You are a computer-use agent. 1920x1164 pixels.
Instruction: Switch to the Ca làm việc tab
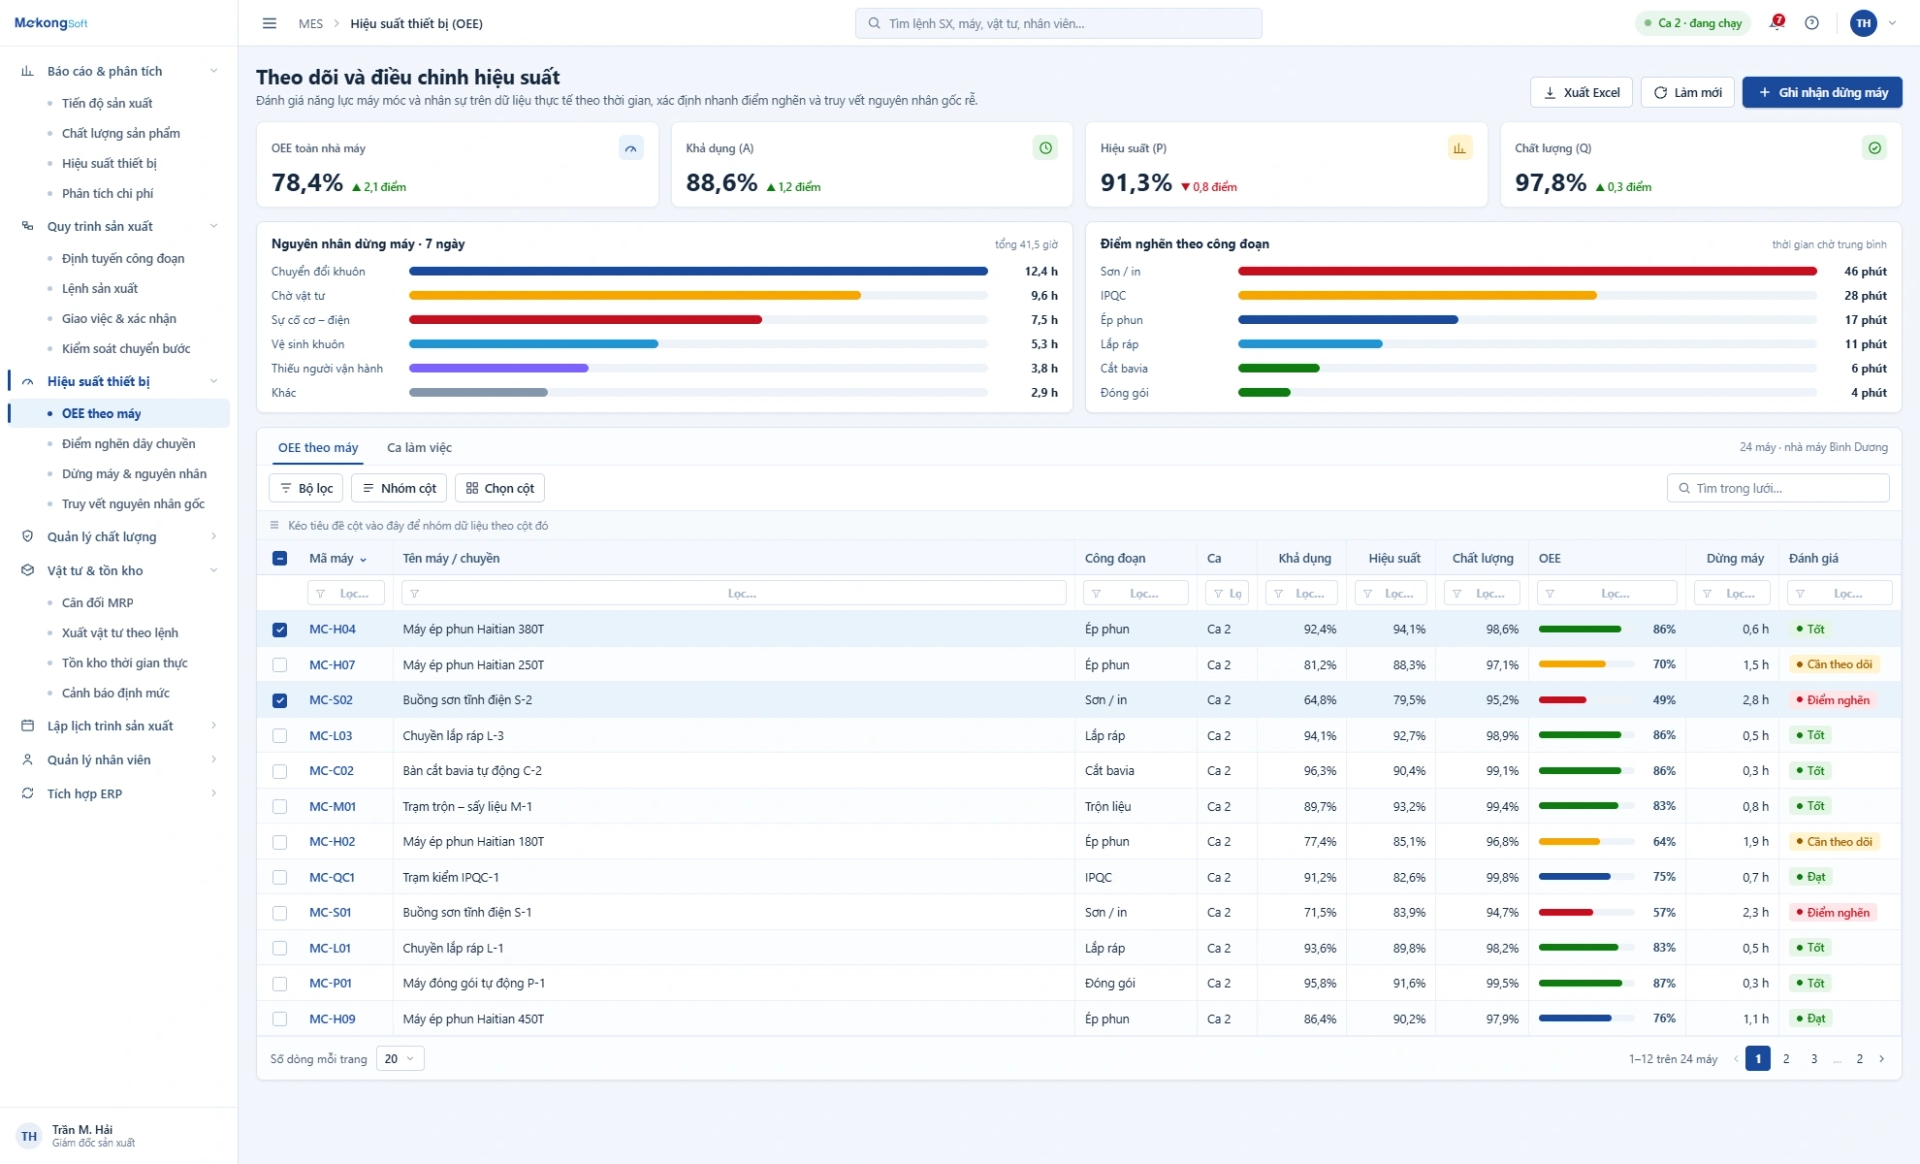(419, 448)
